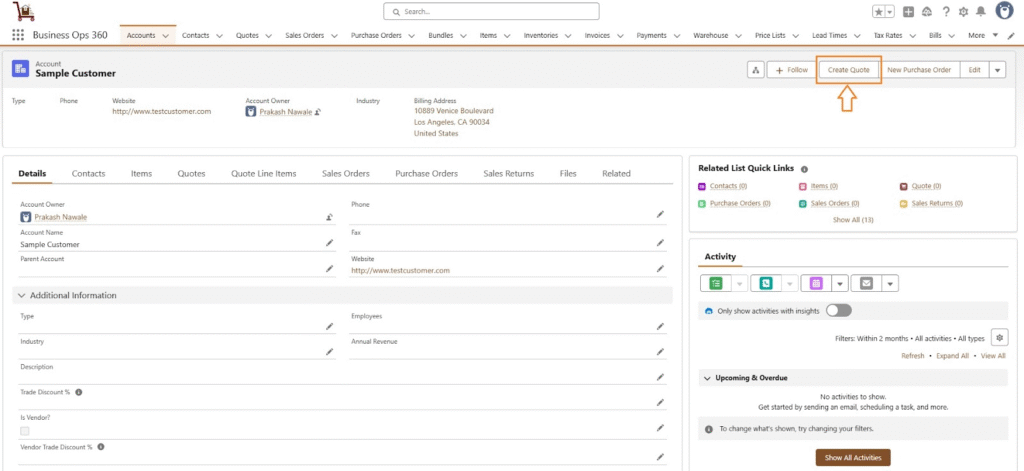The height and width of the screenshot is (471, 1024).
Task: Expand the Sales Orders nav dropdown
Action: (x=336, y=36)
